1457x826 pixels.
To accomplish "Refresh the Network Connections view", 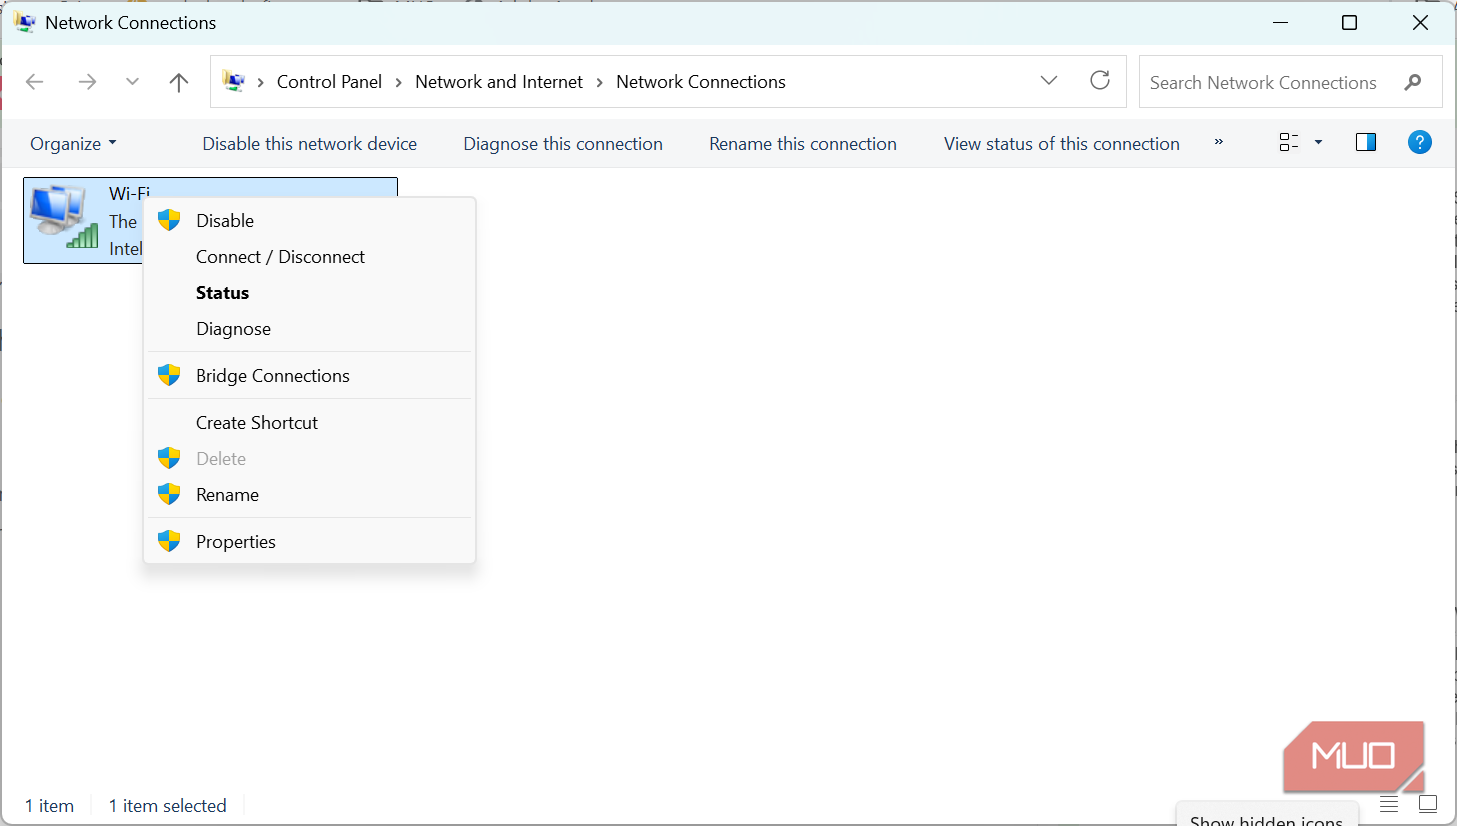I will [1100, 81].
